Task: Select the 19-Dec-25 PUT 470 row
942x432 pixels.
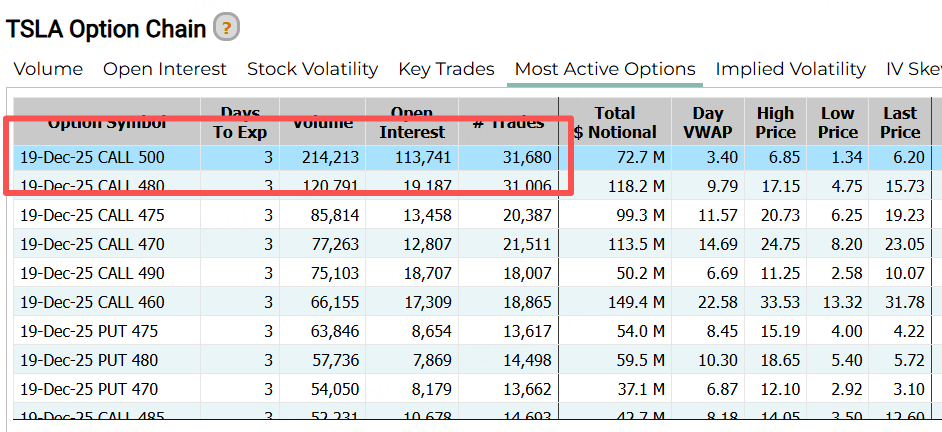Action: click(x=89, y=389)
